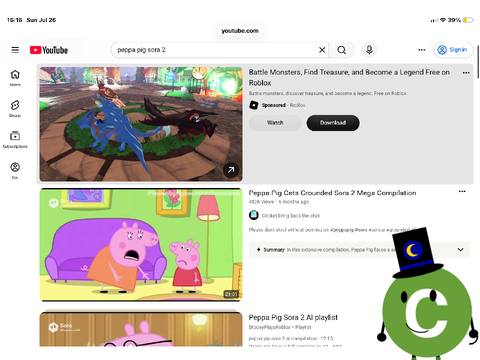Open the ad external link arrow icon

[231, 170]
